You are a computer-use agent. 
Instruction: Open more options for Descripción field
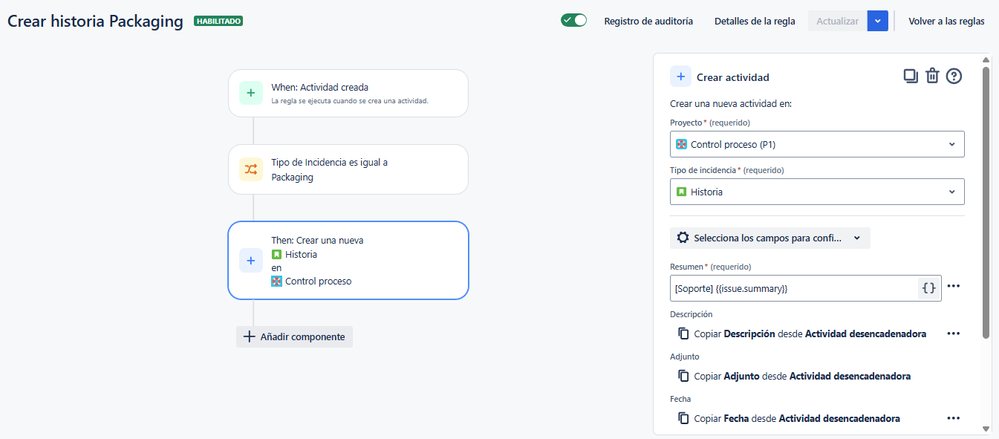(953, 334)
